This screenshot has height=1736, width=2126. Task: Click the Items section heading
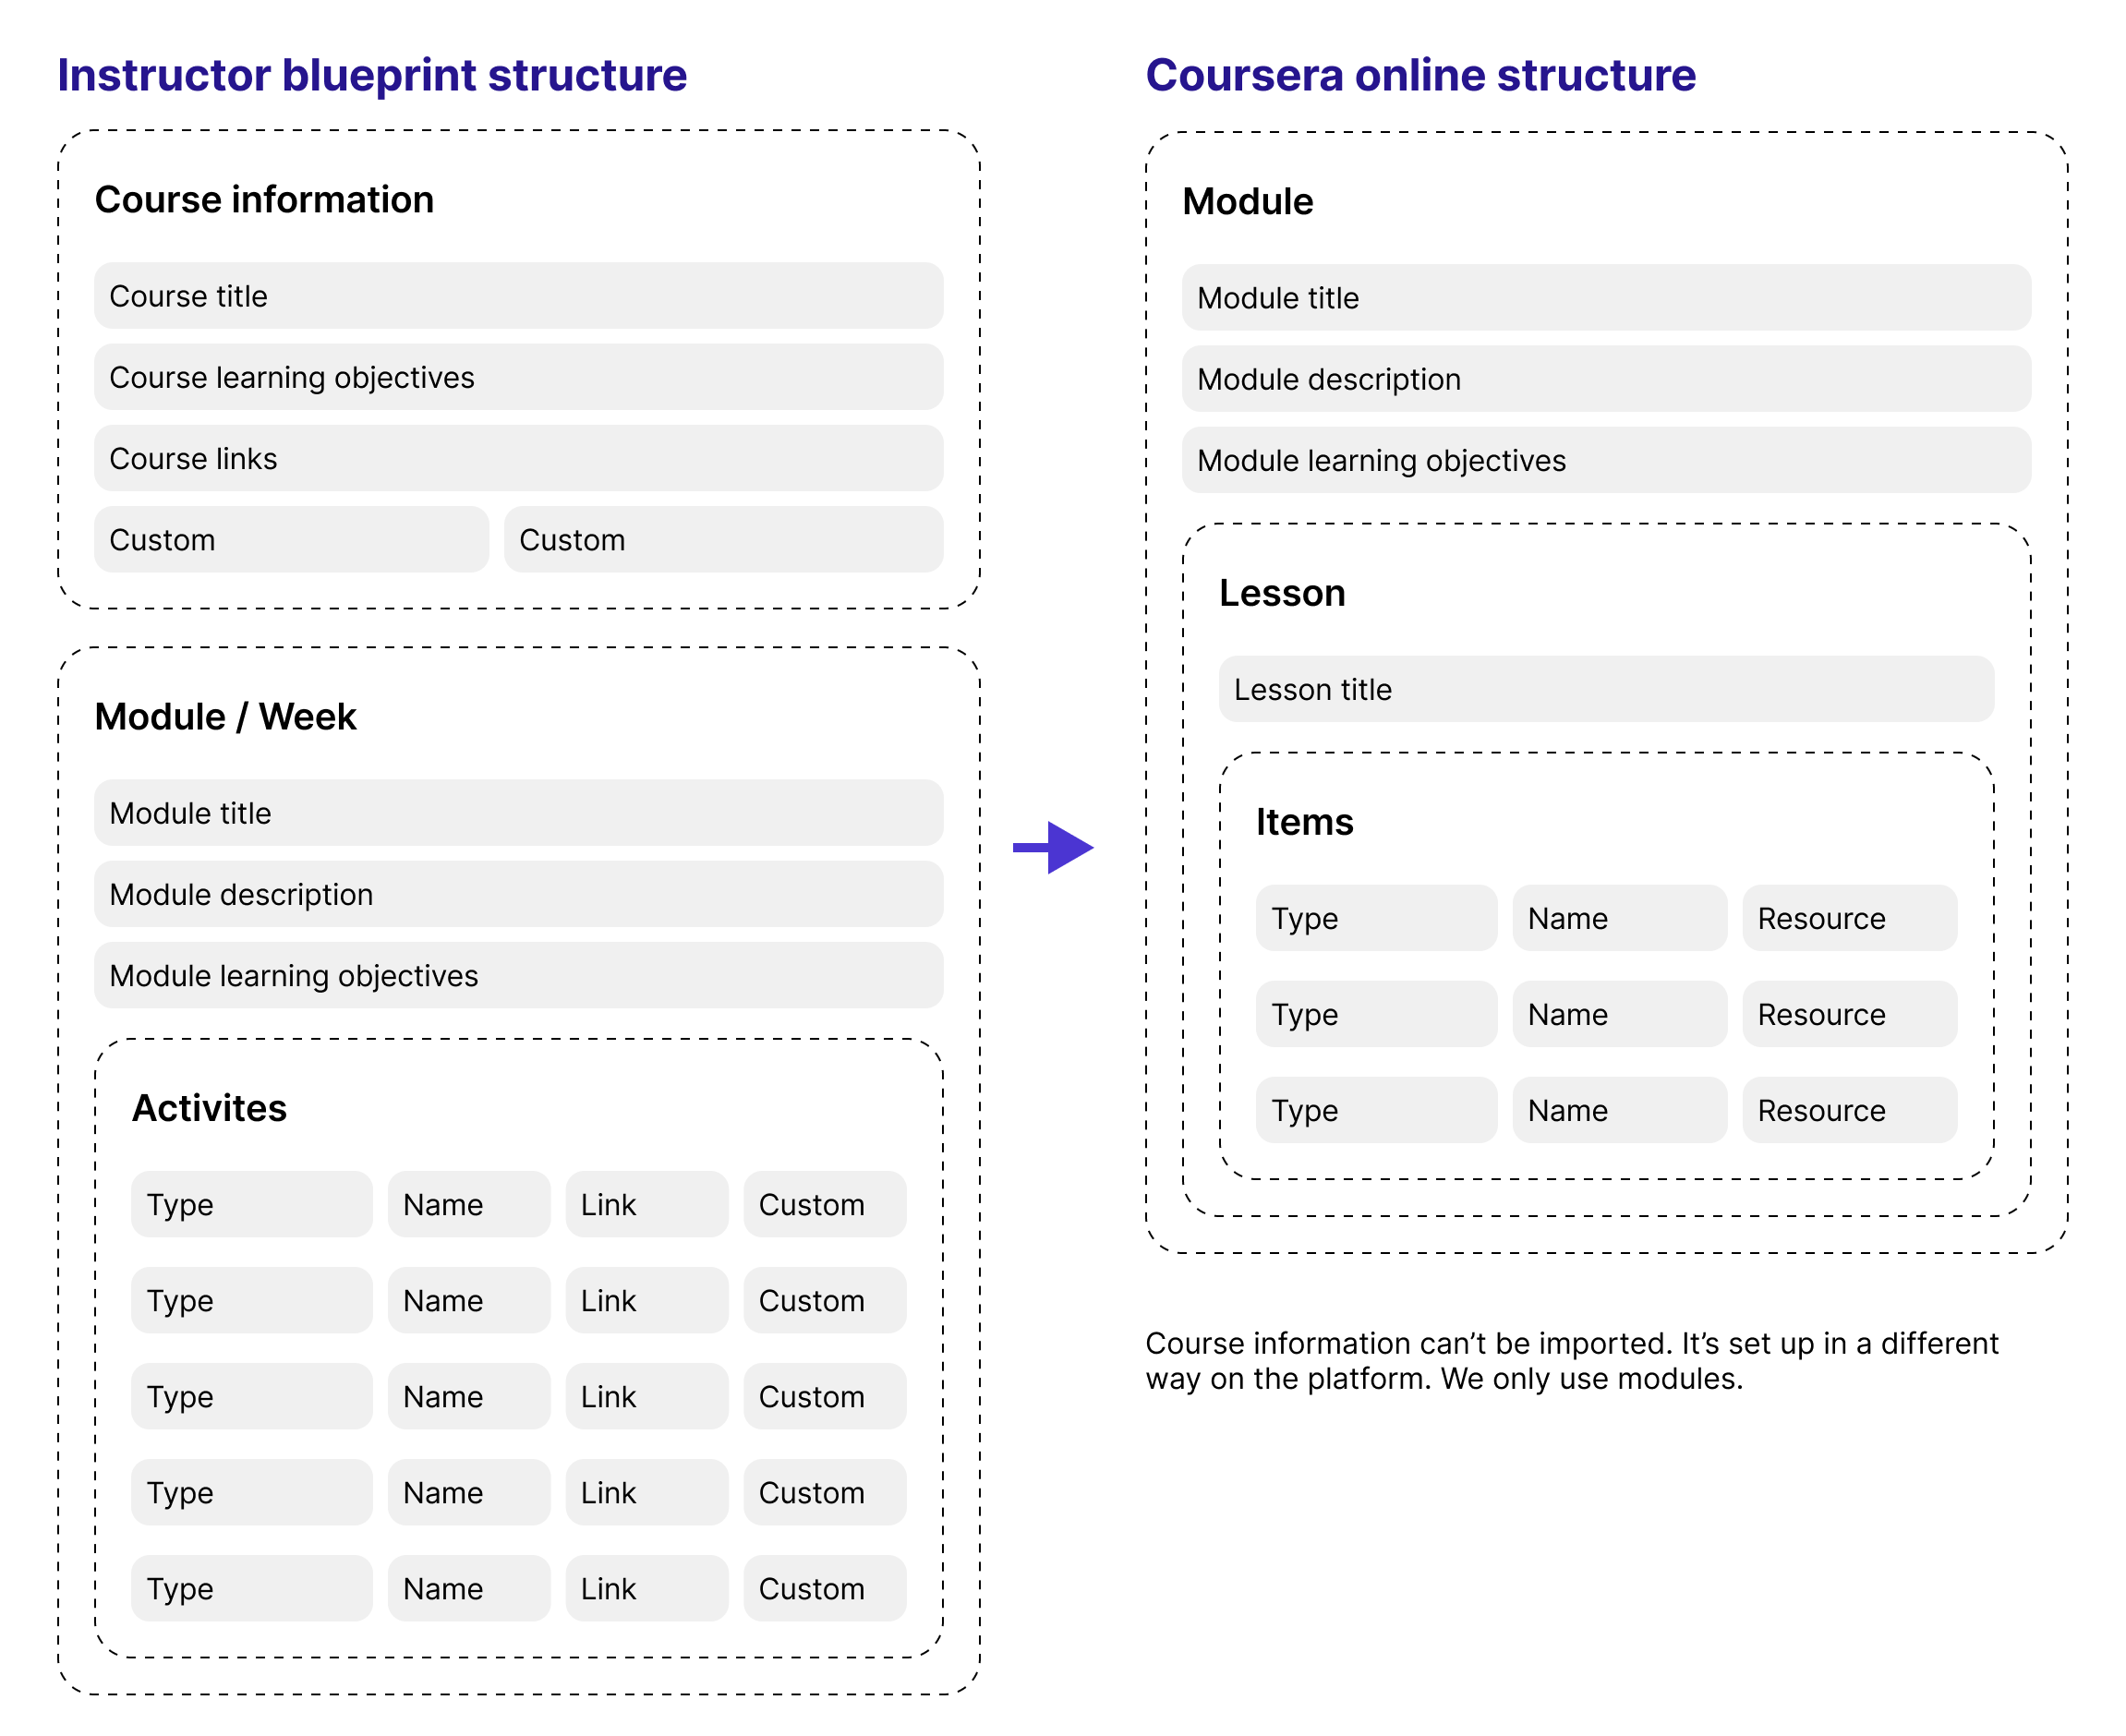coord(1304,822)
